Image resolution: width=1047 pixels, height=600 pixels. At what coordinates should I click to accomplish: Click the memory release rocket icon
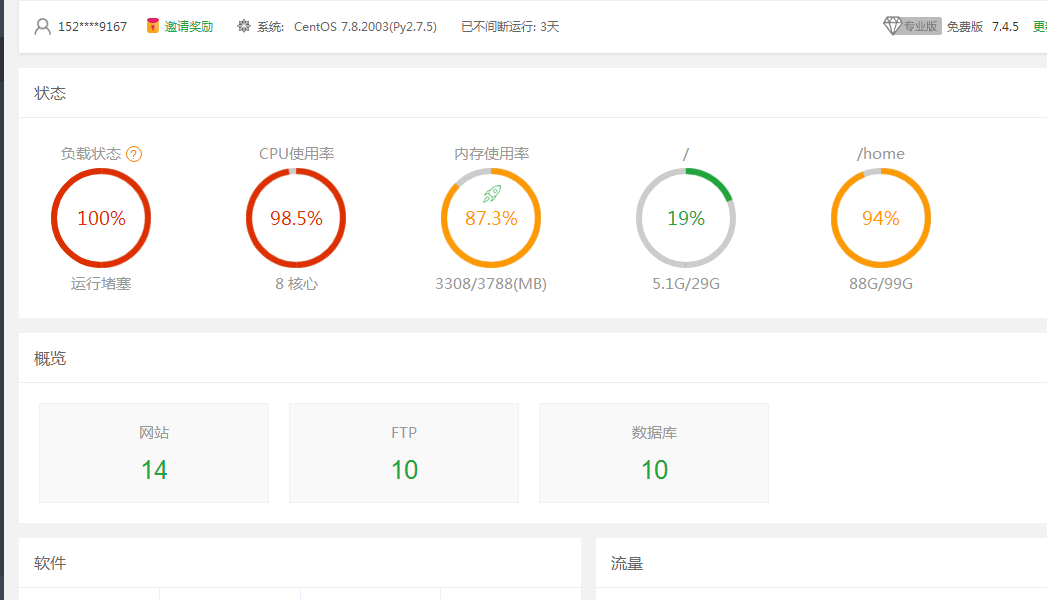[x=491, y=194]
